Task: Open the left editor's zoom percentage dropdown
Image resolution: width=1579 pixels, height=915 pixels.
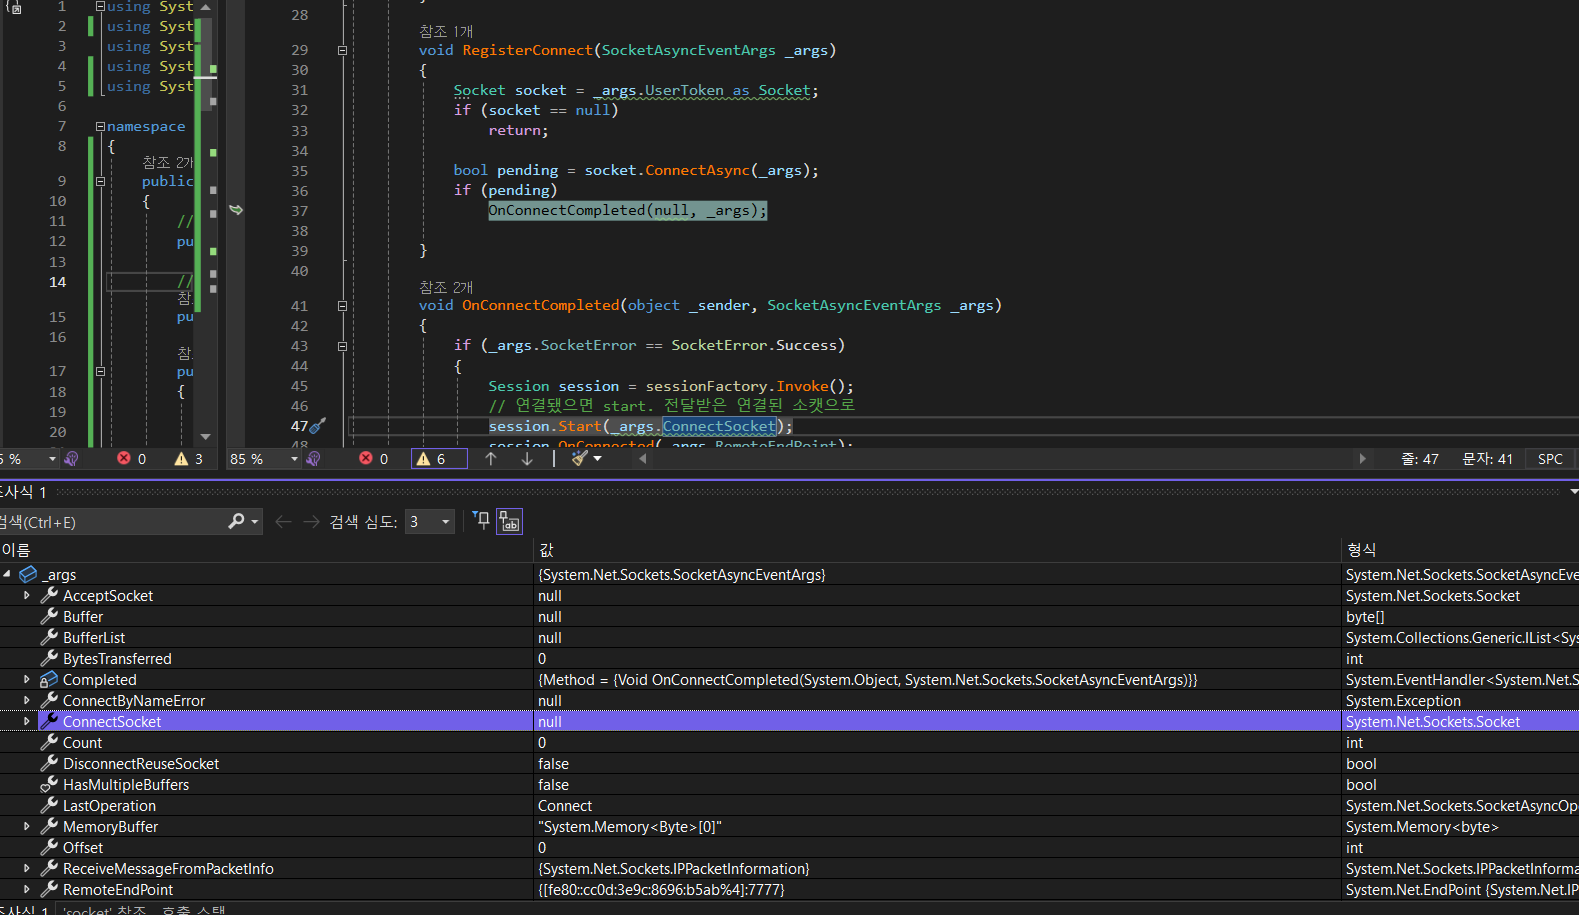Action: click(52, 459)
